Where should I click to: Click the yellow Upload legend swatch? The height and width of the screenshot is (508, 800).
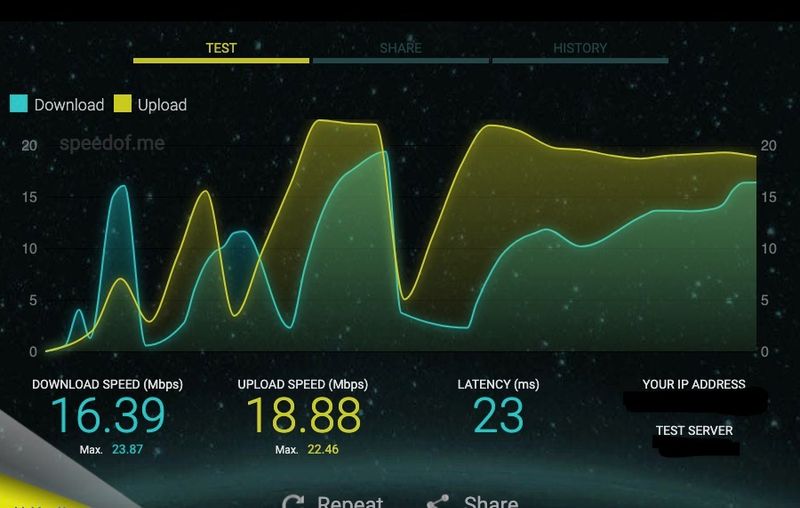coord(123,104)
